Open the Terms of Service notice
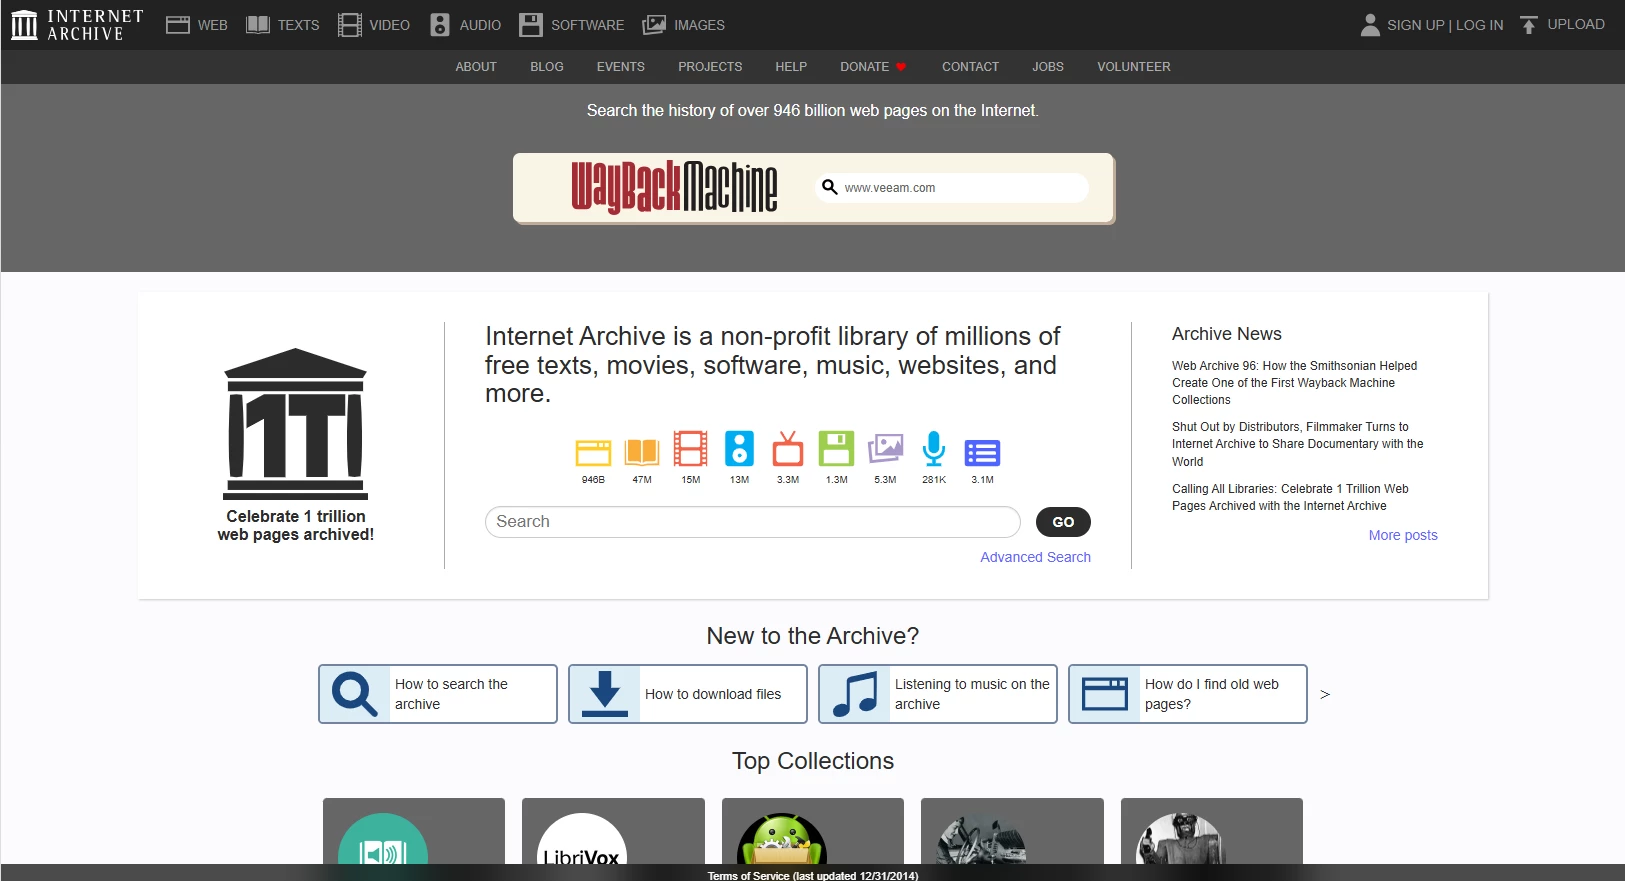Screen dimensions: 1625x881 (x=813, y=875)
